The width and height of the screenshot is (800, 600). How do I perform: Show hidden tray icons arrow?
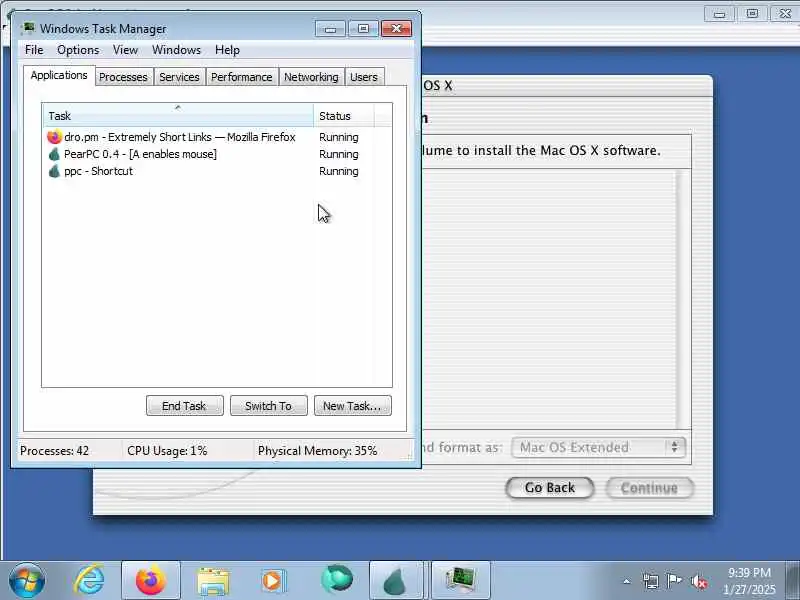[x=627, y=581]
